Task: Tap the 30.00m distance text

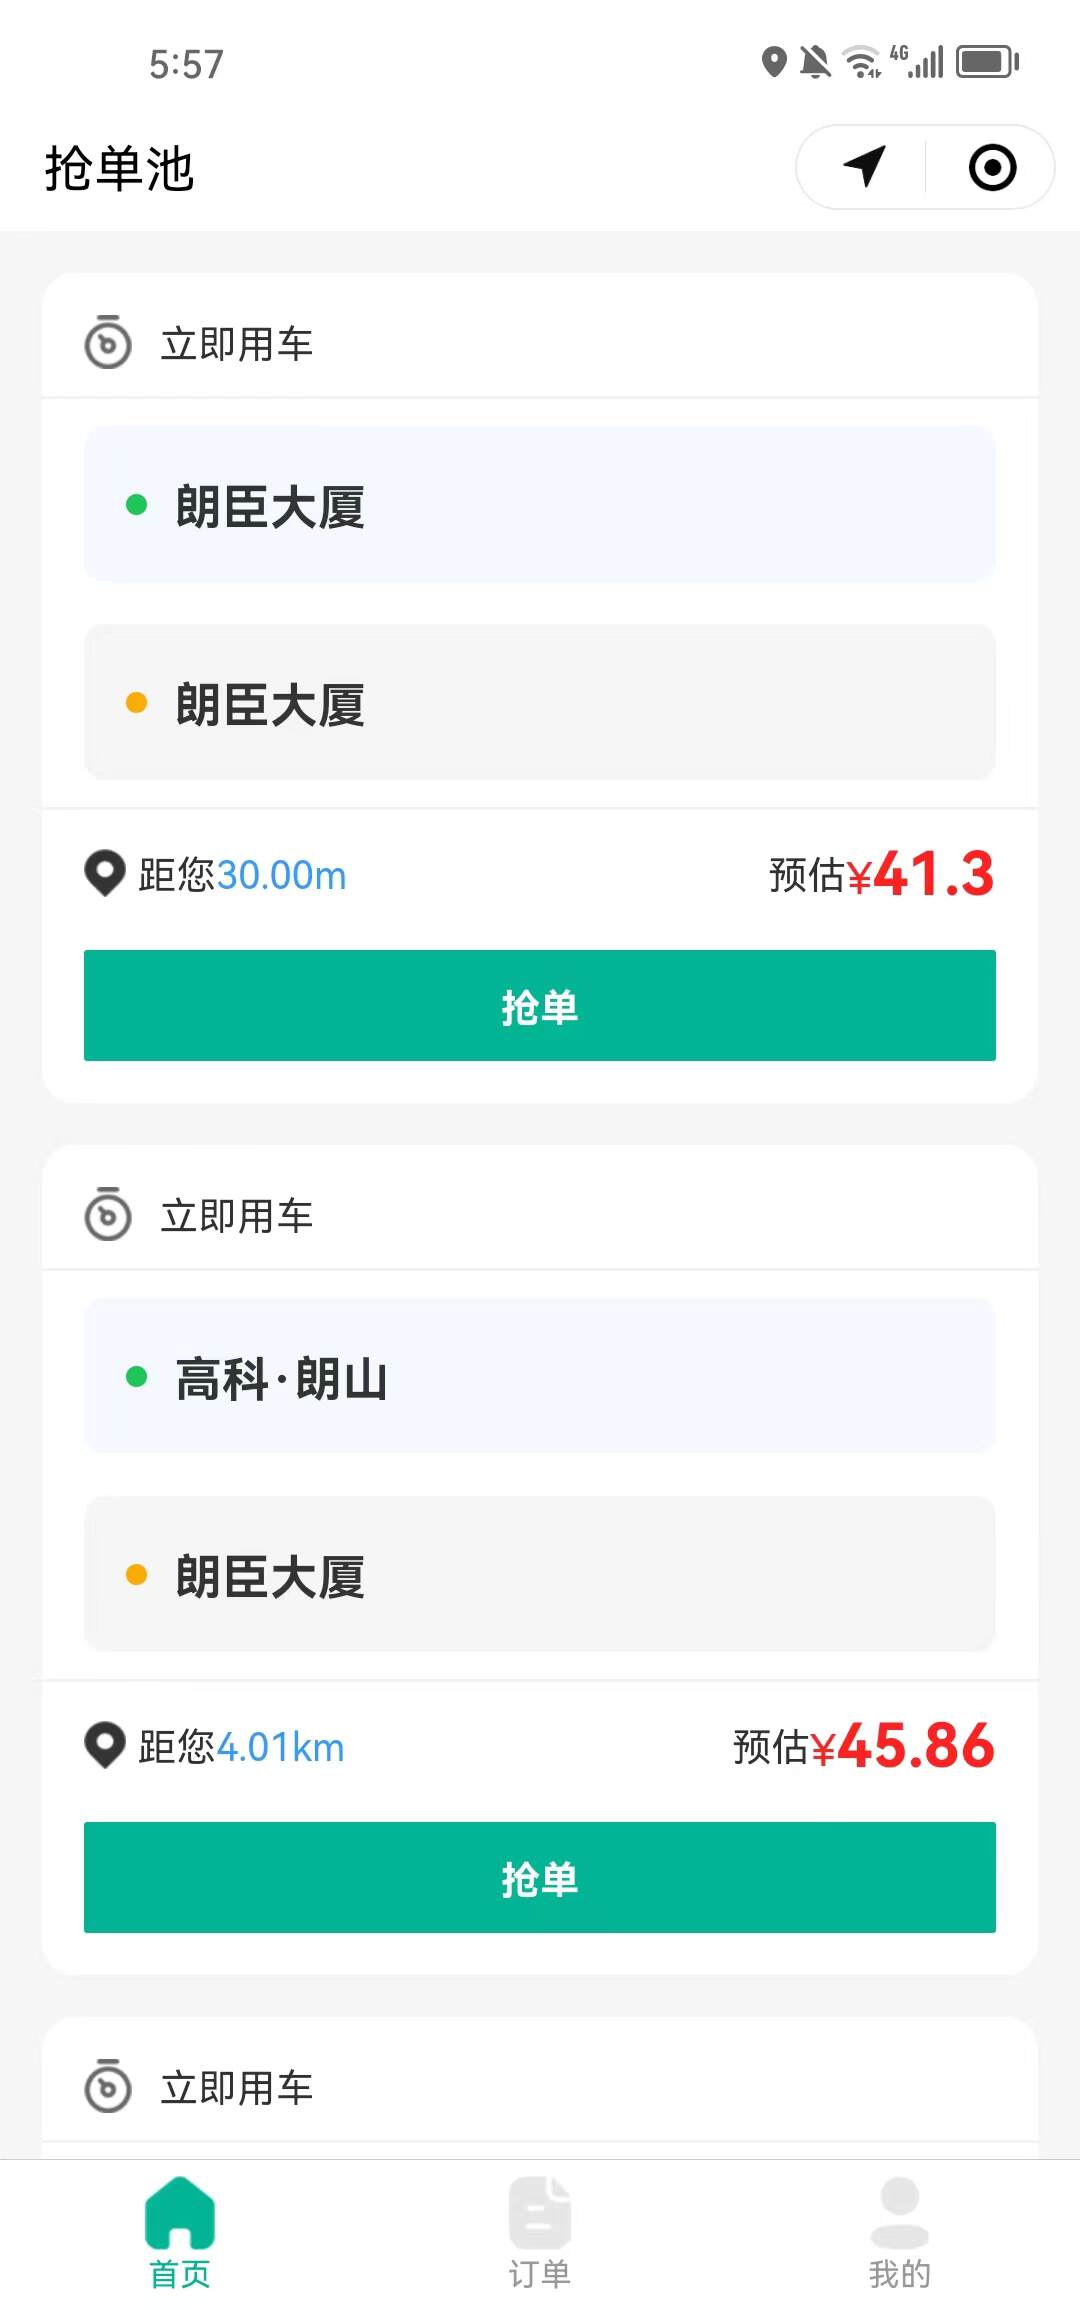Action: click(281, 875)
